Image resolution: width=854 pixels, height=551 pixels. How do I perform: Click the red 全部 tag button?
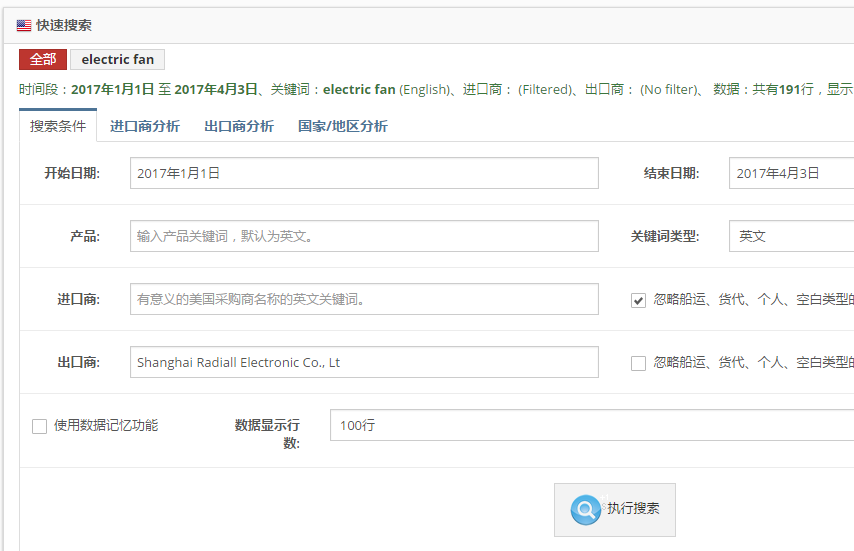pos(43,60)
